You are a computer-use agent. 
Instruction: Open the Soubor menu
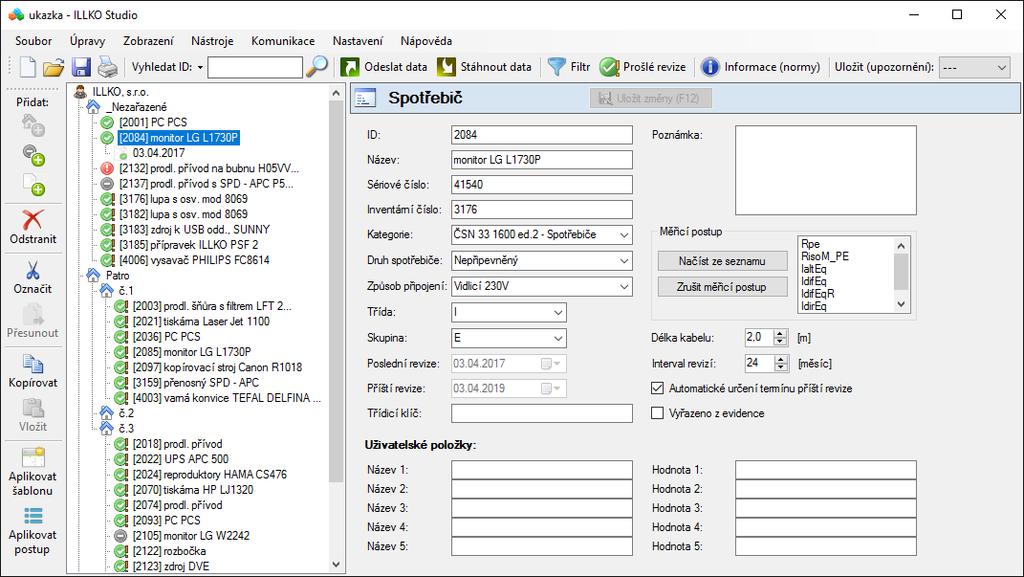point(33,40)
